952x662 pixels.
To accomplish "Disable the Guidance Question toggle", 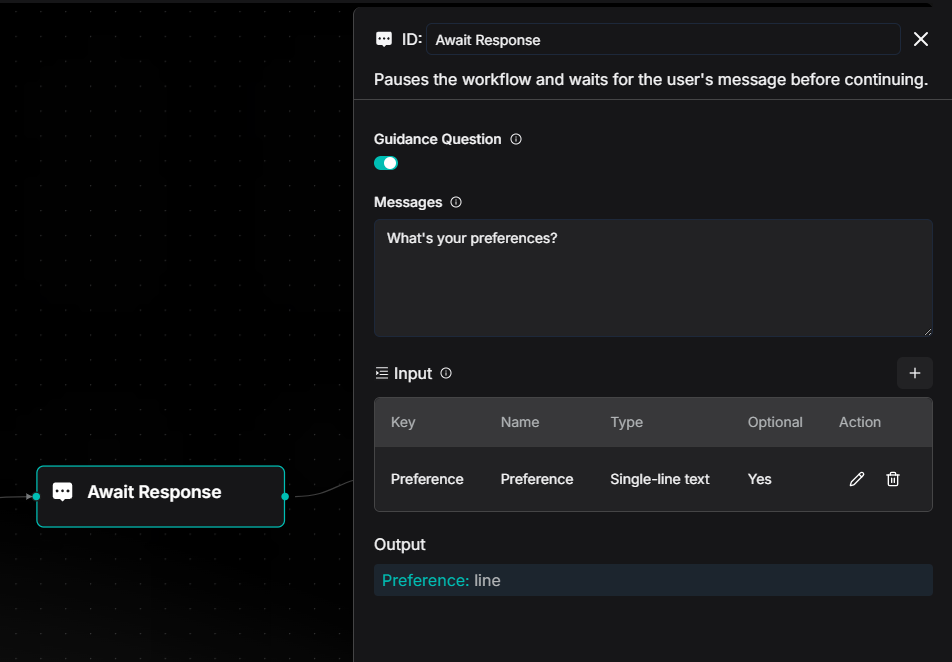I will click(x=386, y=163).
